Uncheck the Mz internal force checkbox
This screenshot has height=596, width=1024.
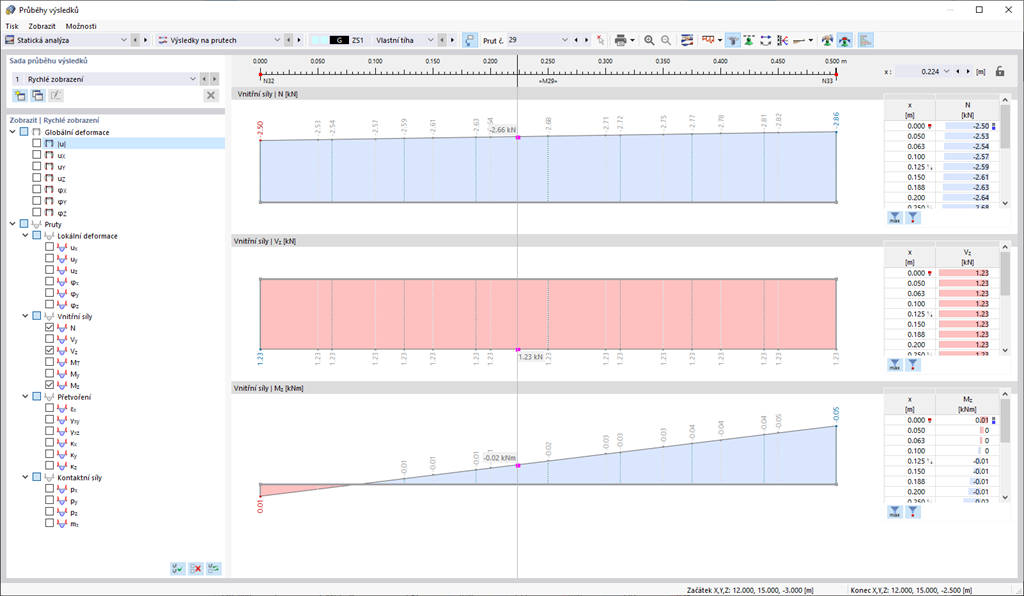click(50, 385)
